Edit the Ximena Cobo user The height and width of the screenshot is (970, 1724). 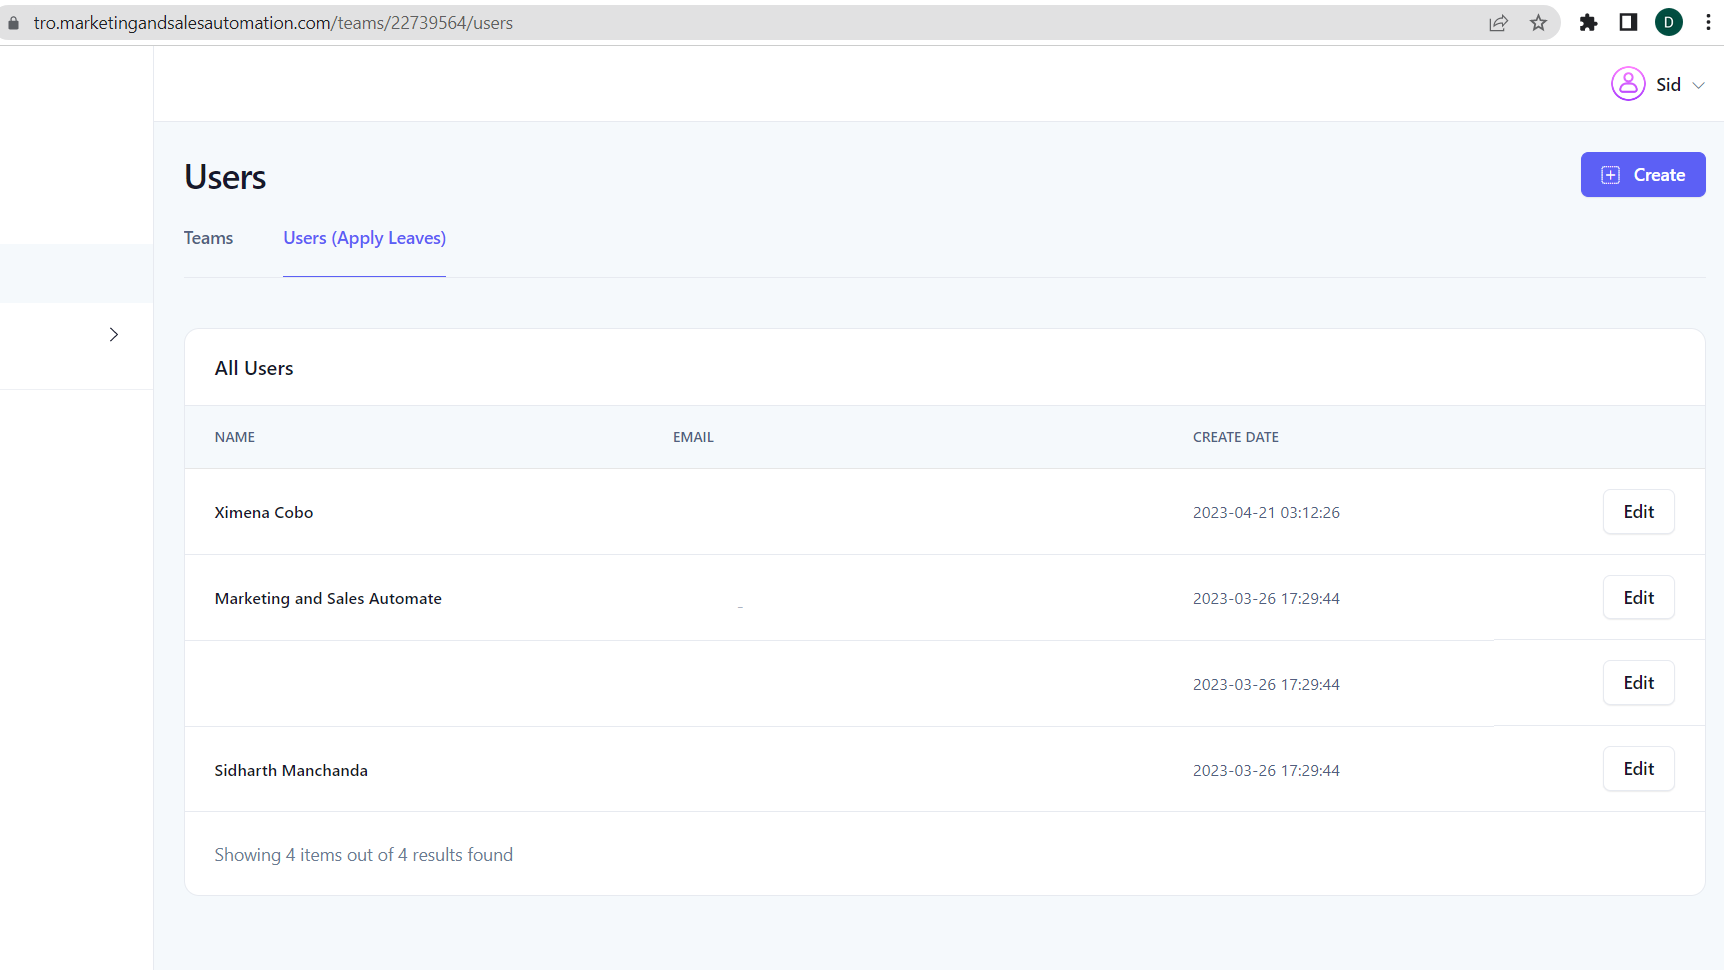[x=1638, y=512]
